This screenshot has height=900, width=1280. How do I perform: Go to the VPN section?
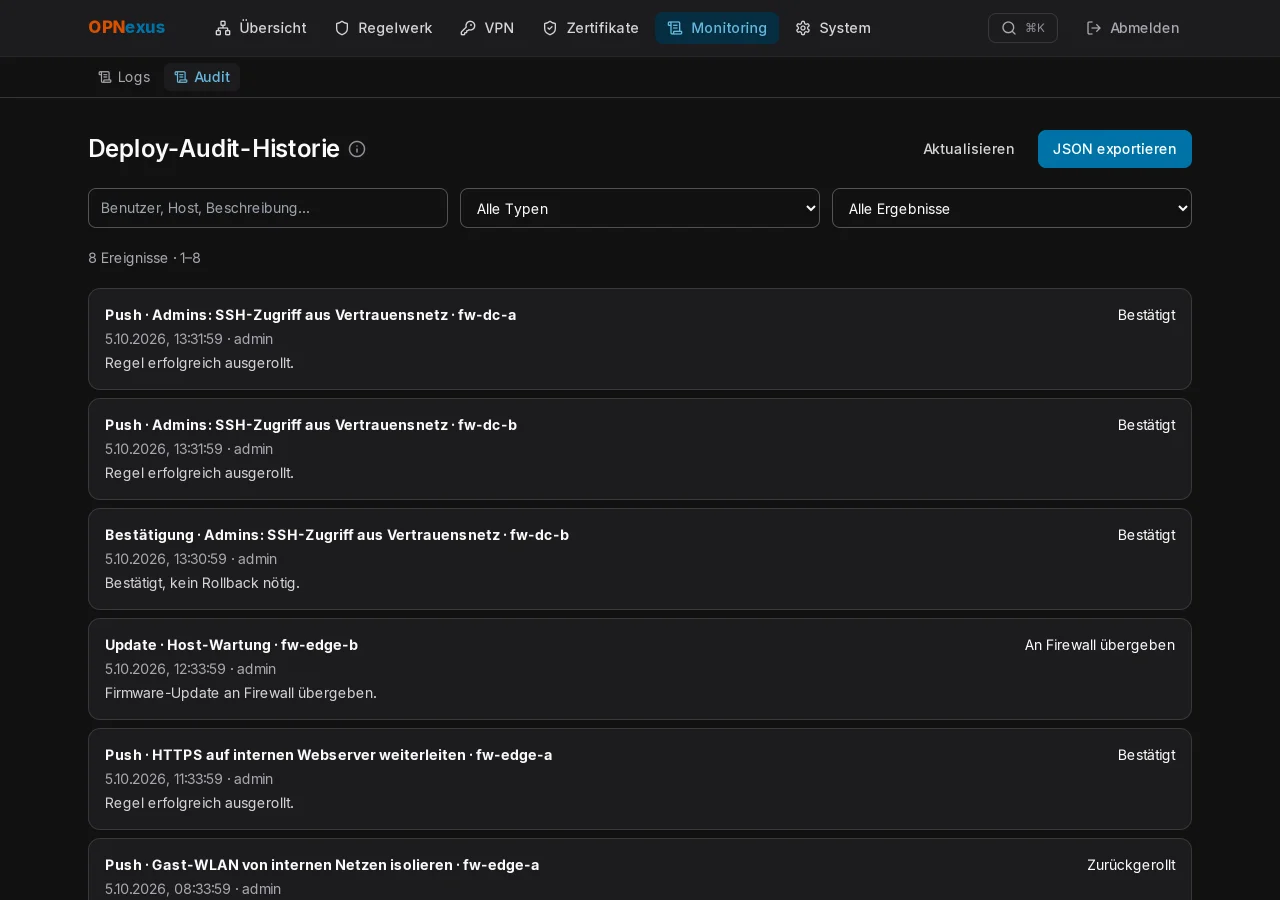point(487,28)
